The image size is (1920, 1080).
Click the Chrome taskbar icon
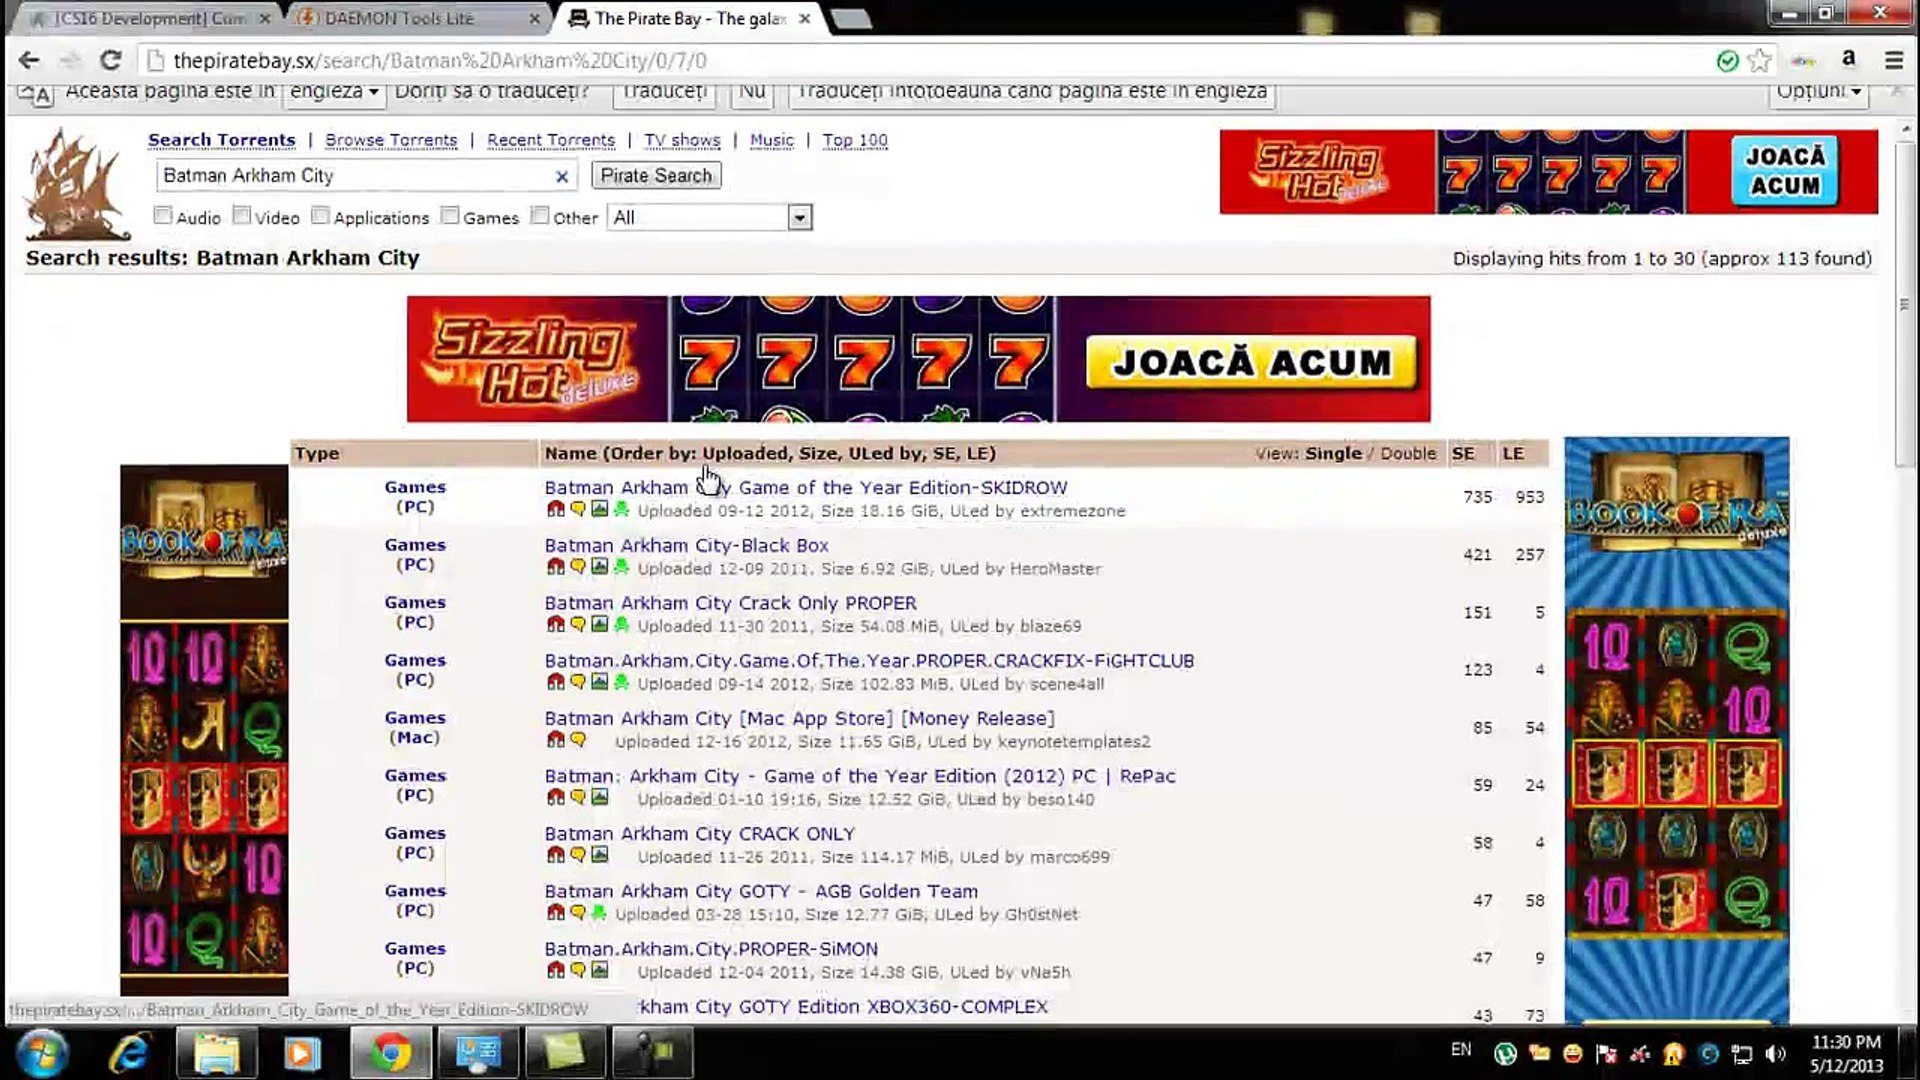pyautogui.click(x=390, y=1053)
